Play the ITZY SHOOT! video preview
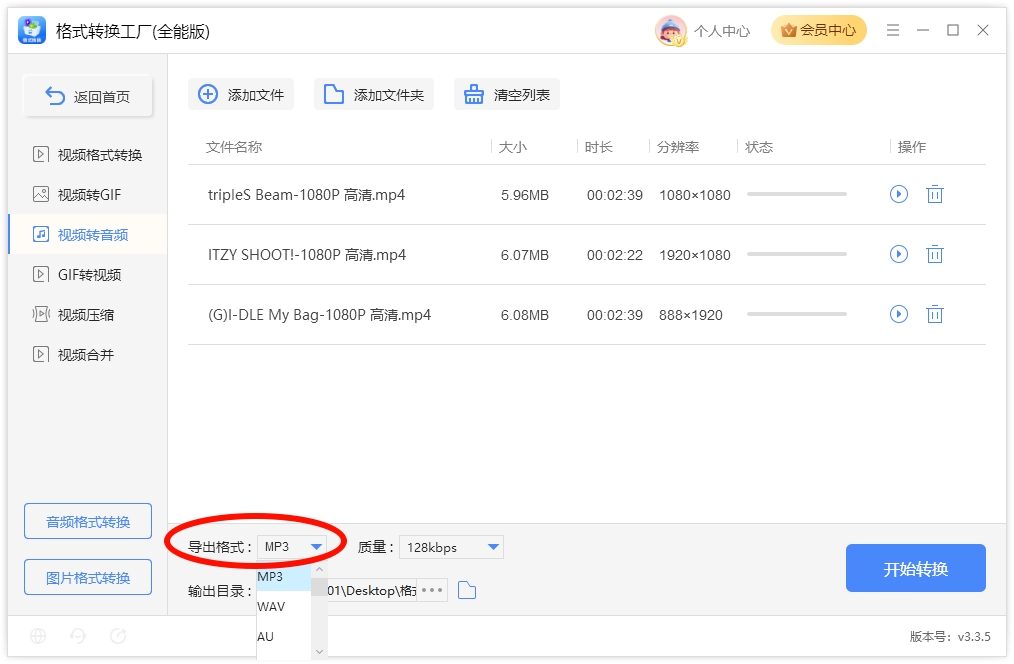 click(x=898, y=254)
